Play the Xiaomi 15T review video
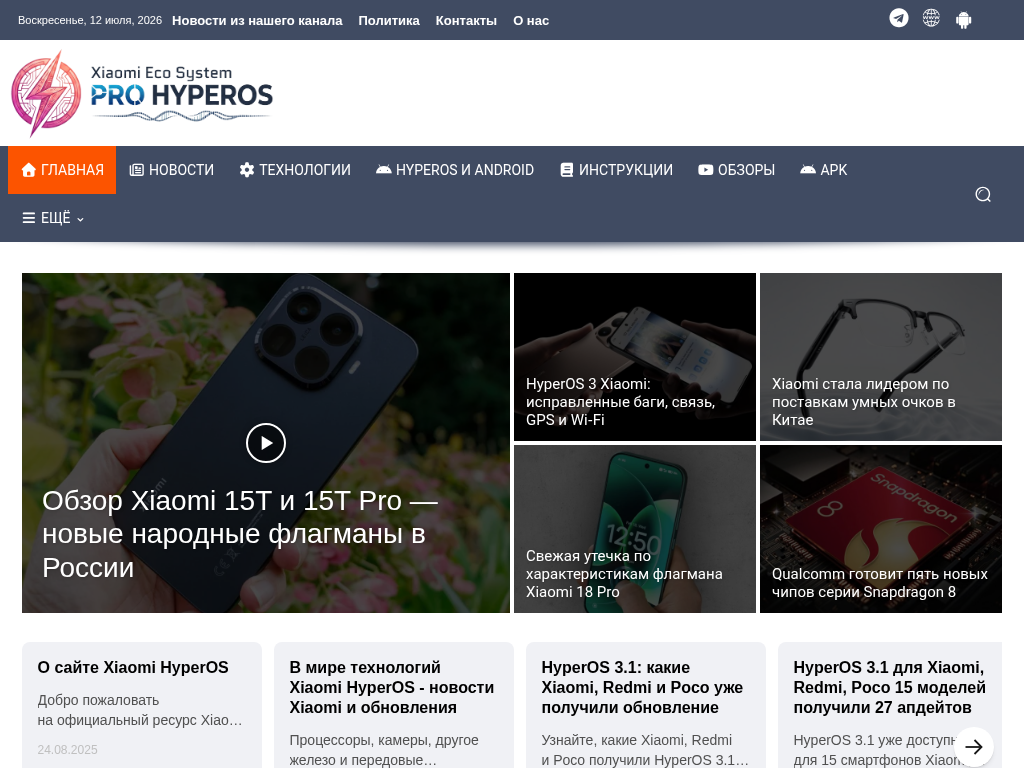 tap(266, 443)
